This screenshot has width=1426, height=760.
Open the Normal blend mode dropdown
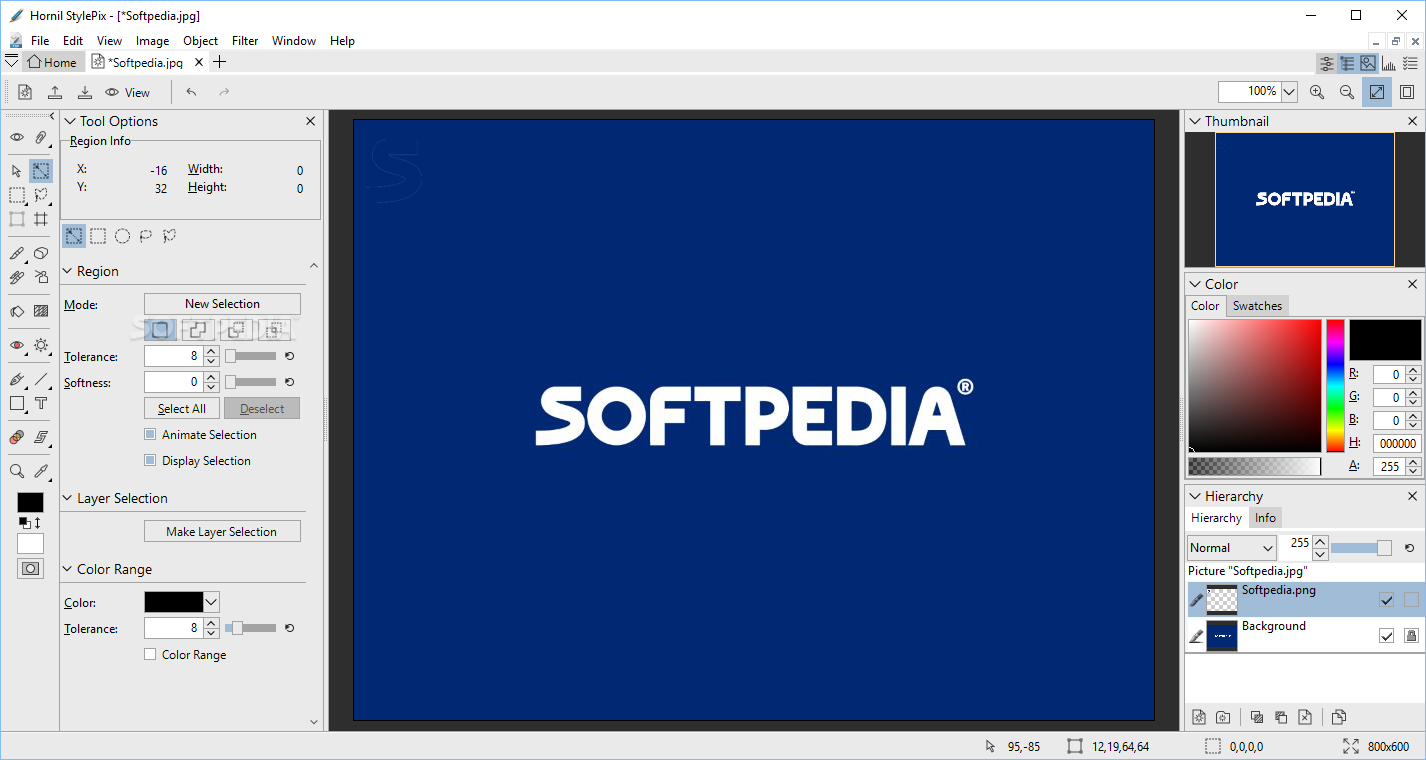[1232, 548]
